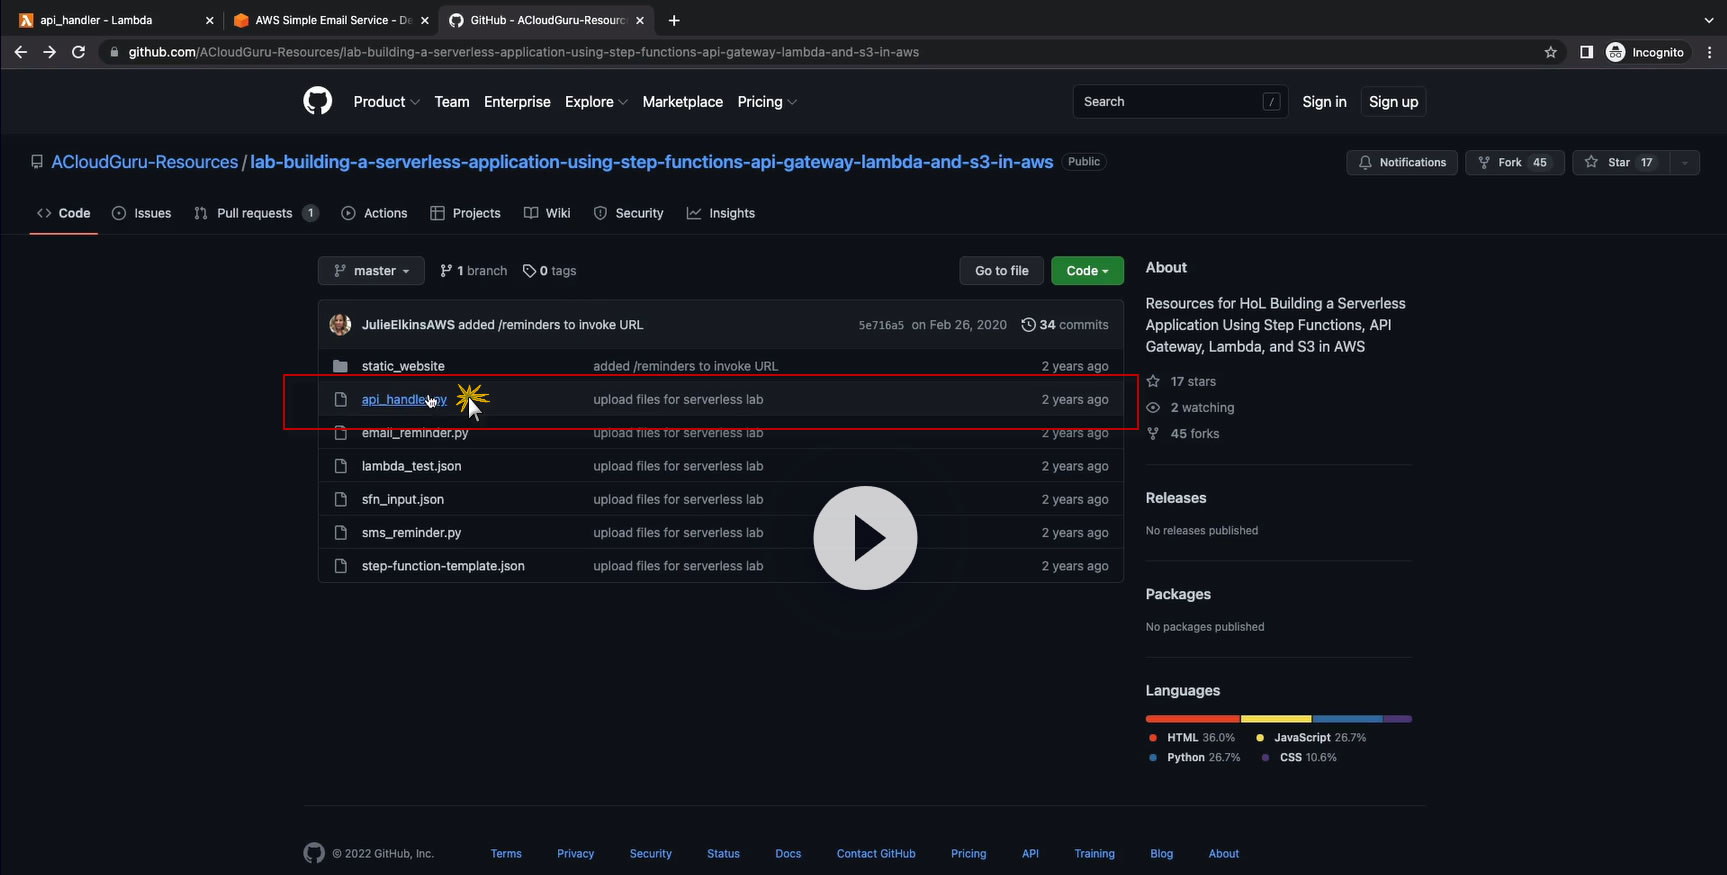Click the Marketplace header link
1727x875 pixels.
(683, 102)
